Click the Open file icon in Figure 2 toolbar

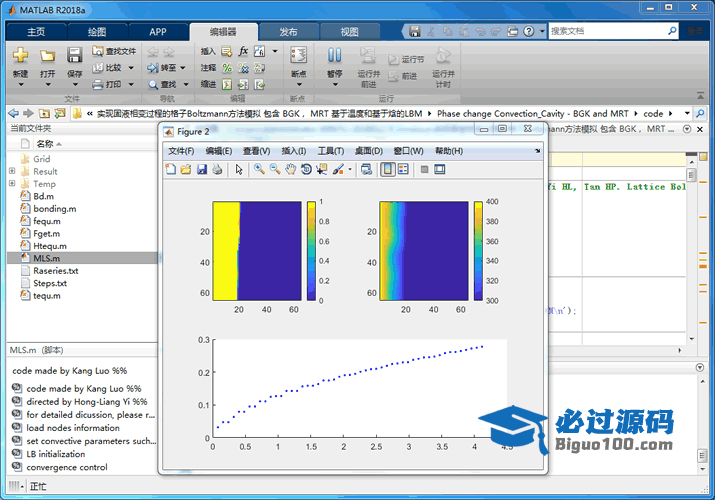click(186, 170)
